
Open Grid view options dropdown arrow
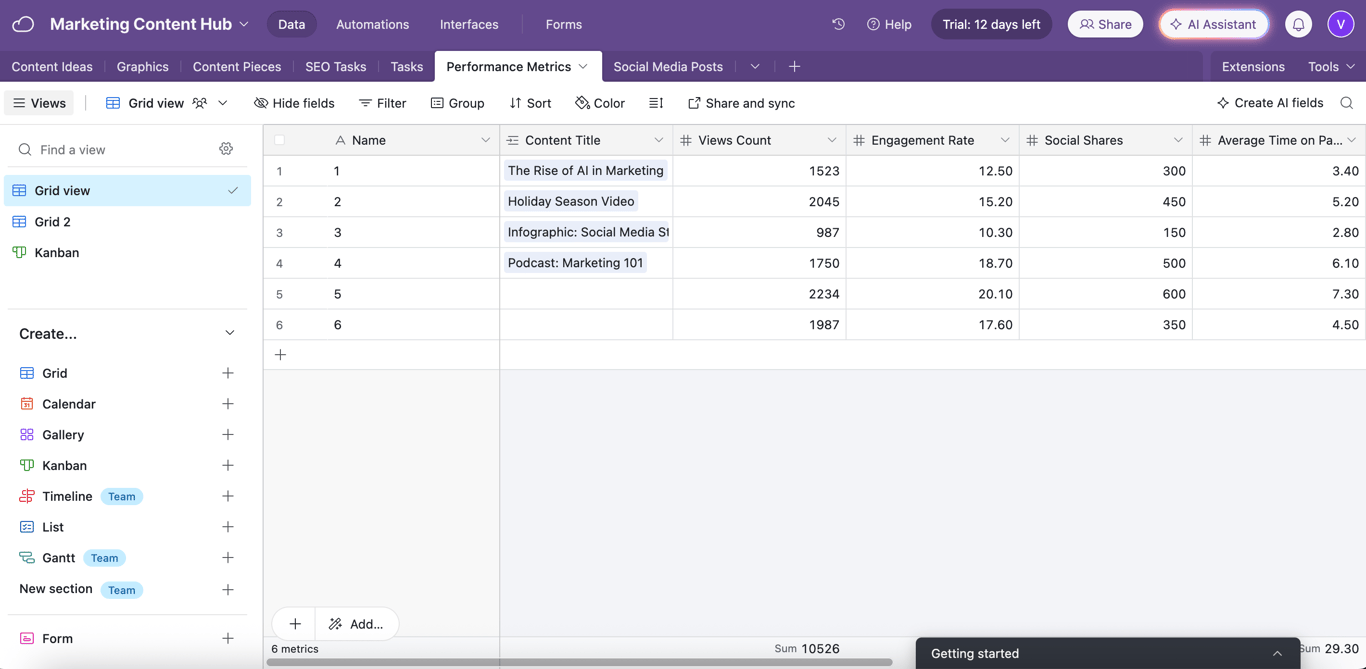coord(223,103)
